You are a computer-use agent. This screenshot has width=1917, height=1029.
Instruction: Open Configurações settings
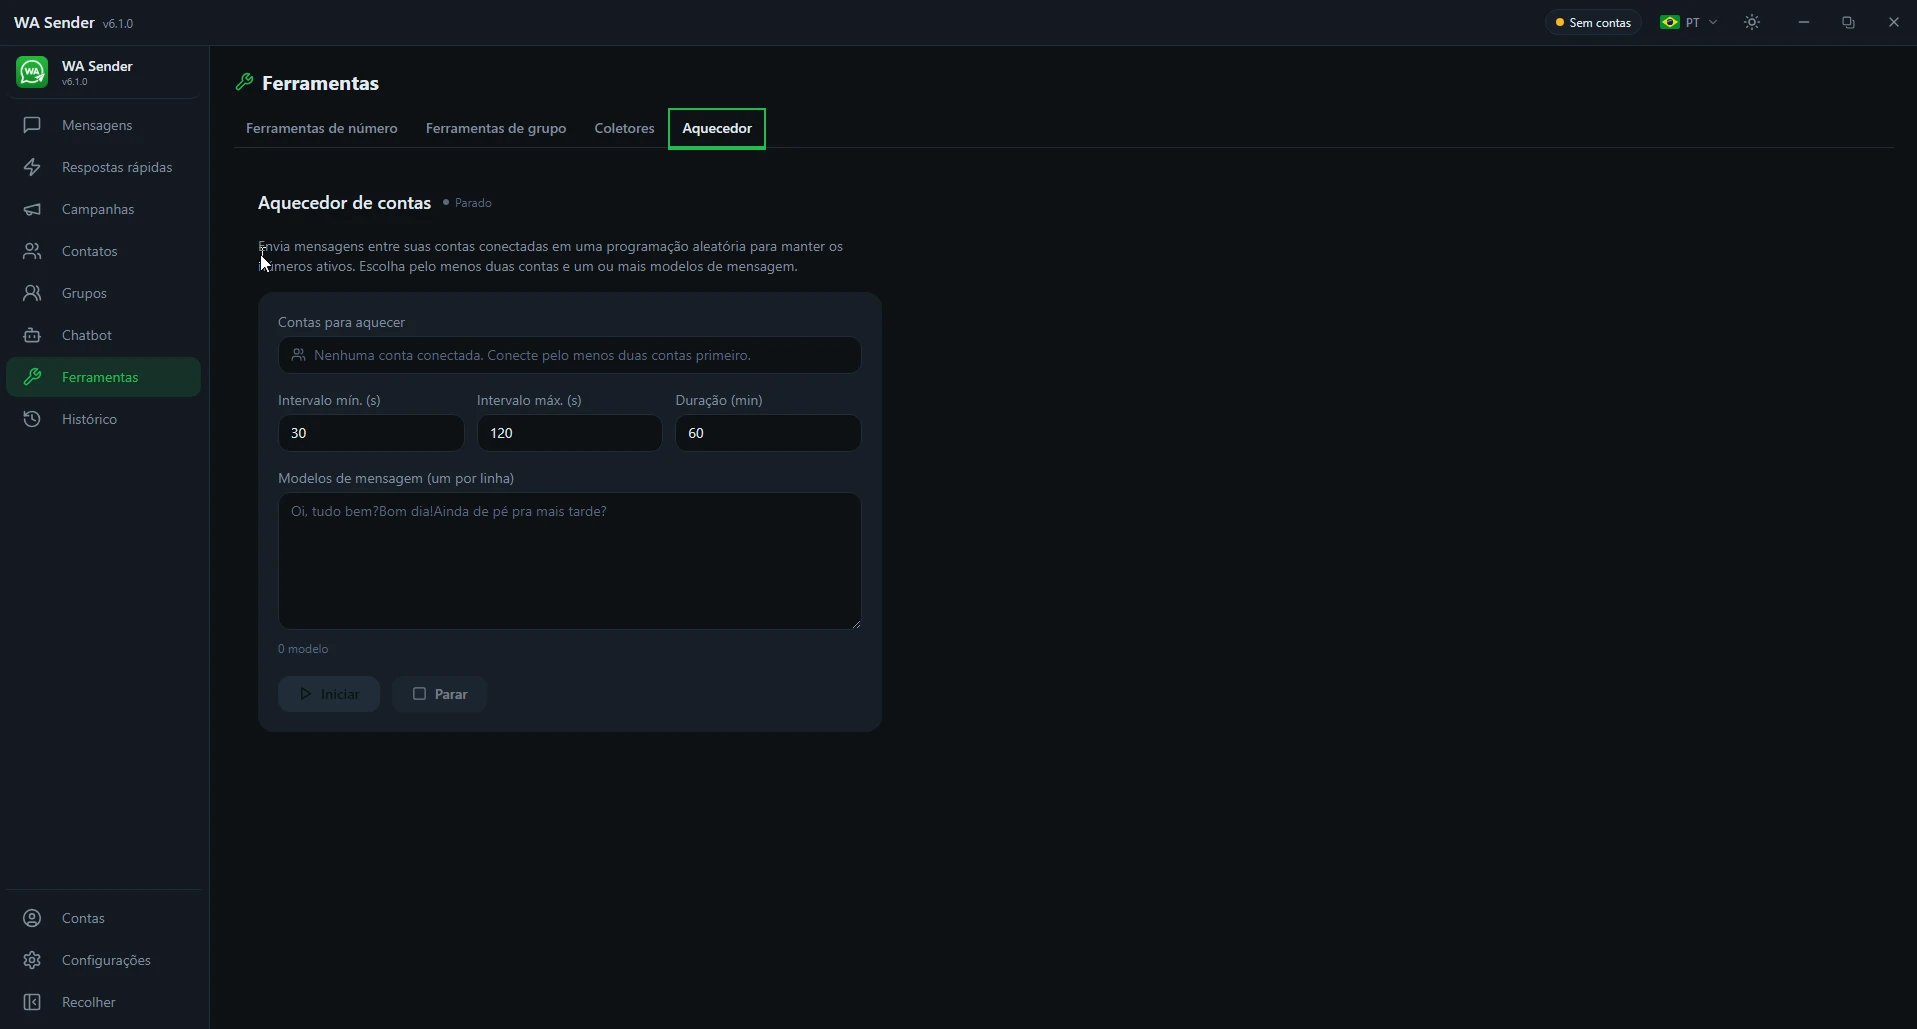(104, 960)
